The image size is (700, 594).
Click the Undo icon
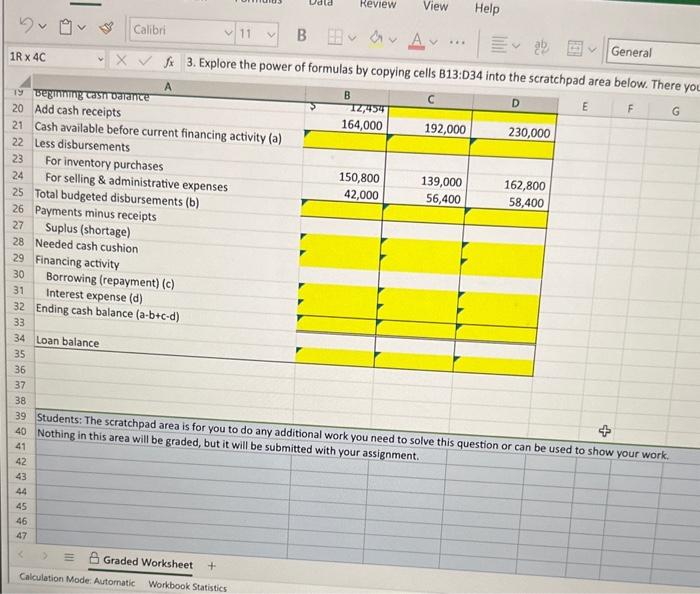[28, 25]
